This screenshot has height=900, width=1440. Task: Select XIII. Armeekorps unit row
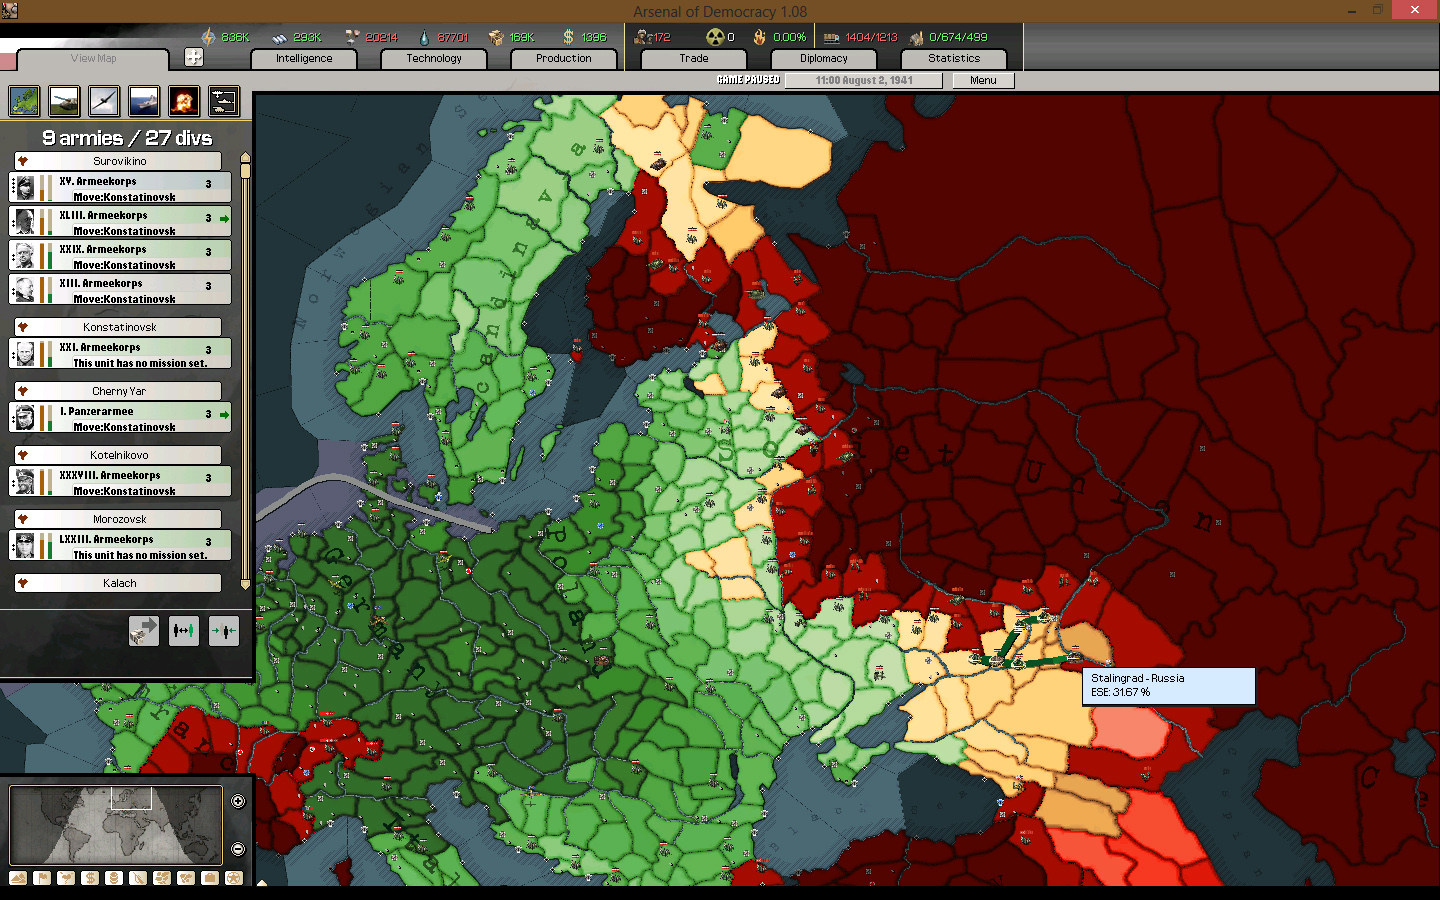coord(120,289)
